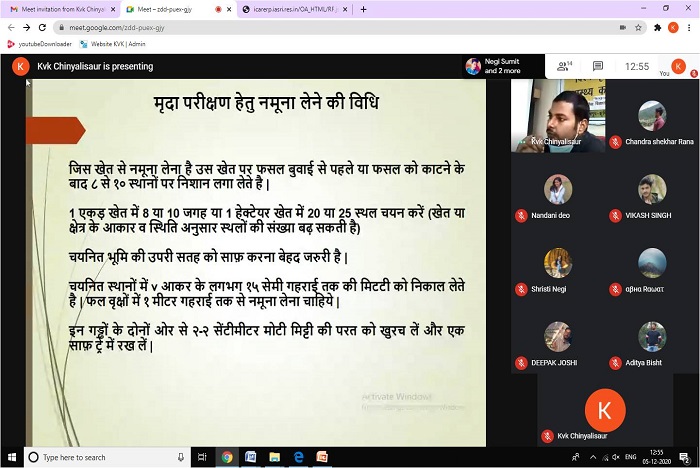Open the Chrome profile avatar icon
This screenshot has height=468, width=700.
pyautogui.click(x=673, y=27)
